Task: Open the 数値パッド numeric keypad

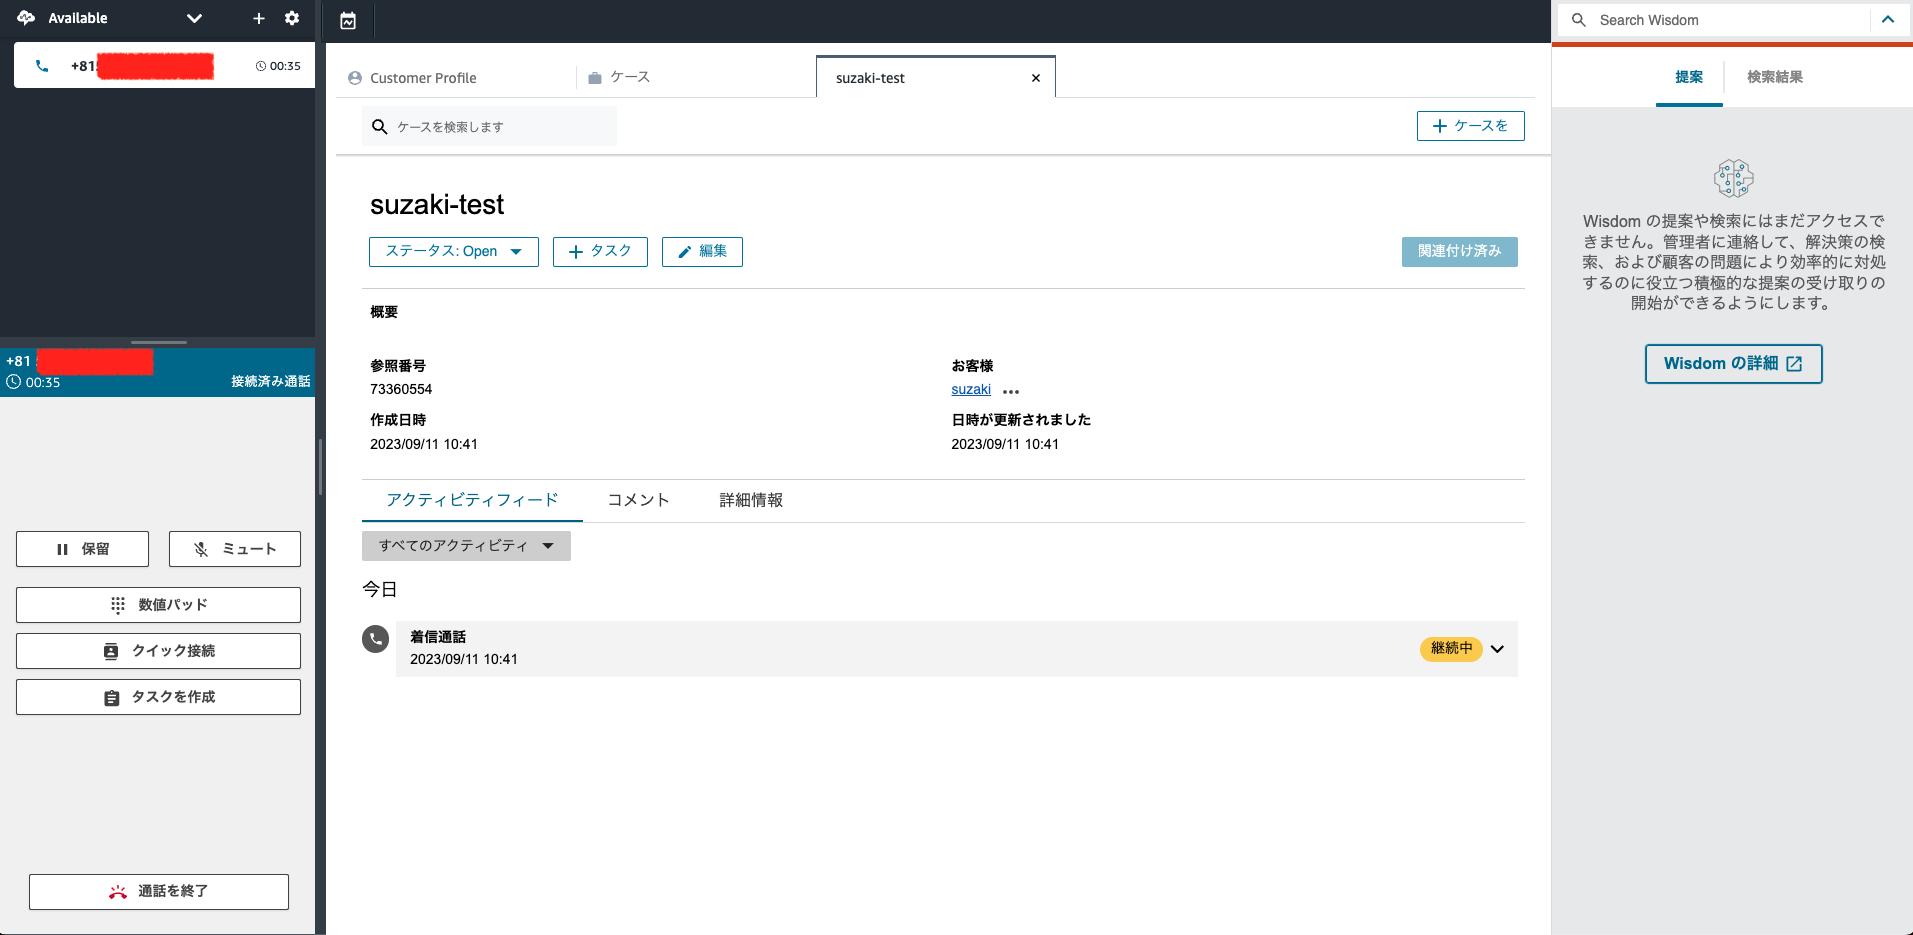Action: (157, 604)
